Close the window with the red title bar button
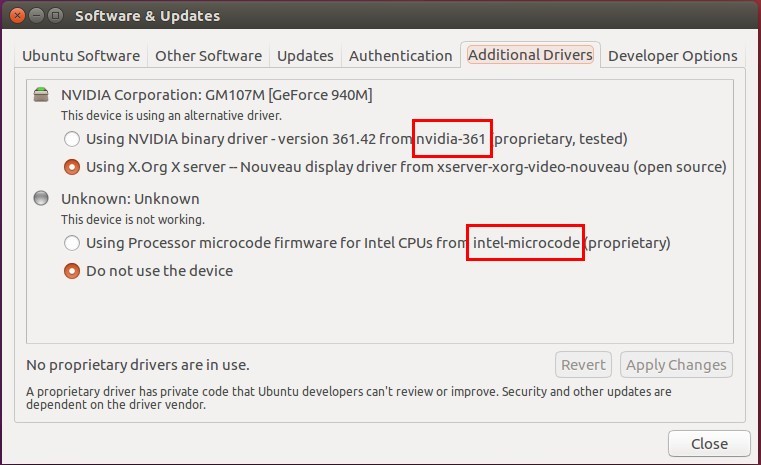This screenshot has width=761, height=465. click(17, 16)
